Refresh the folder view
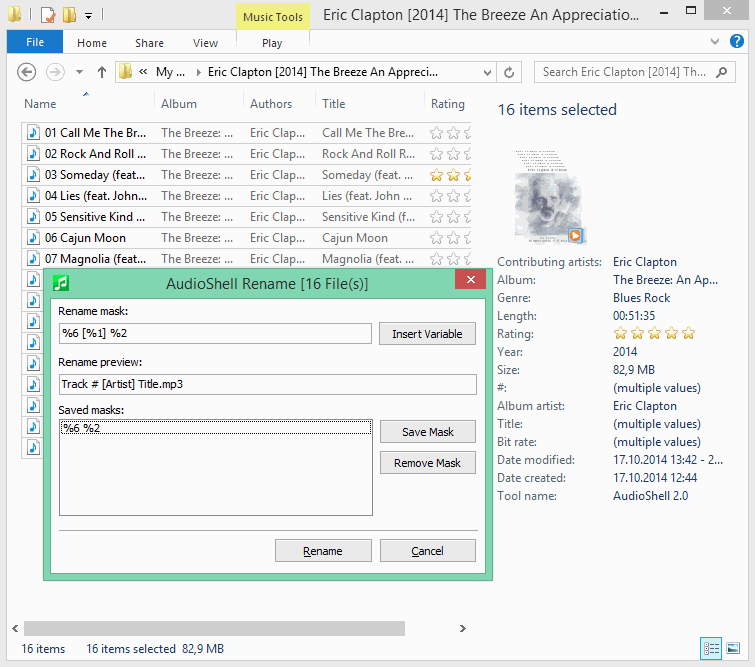The image size is (755, 667). pos(509,72)
